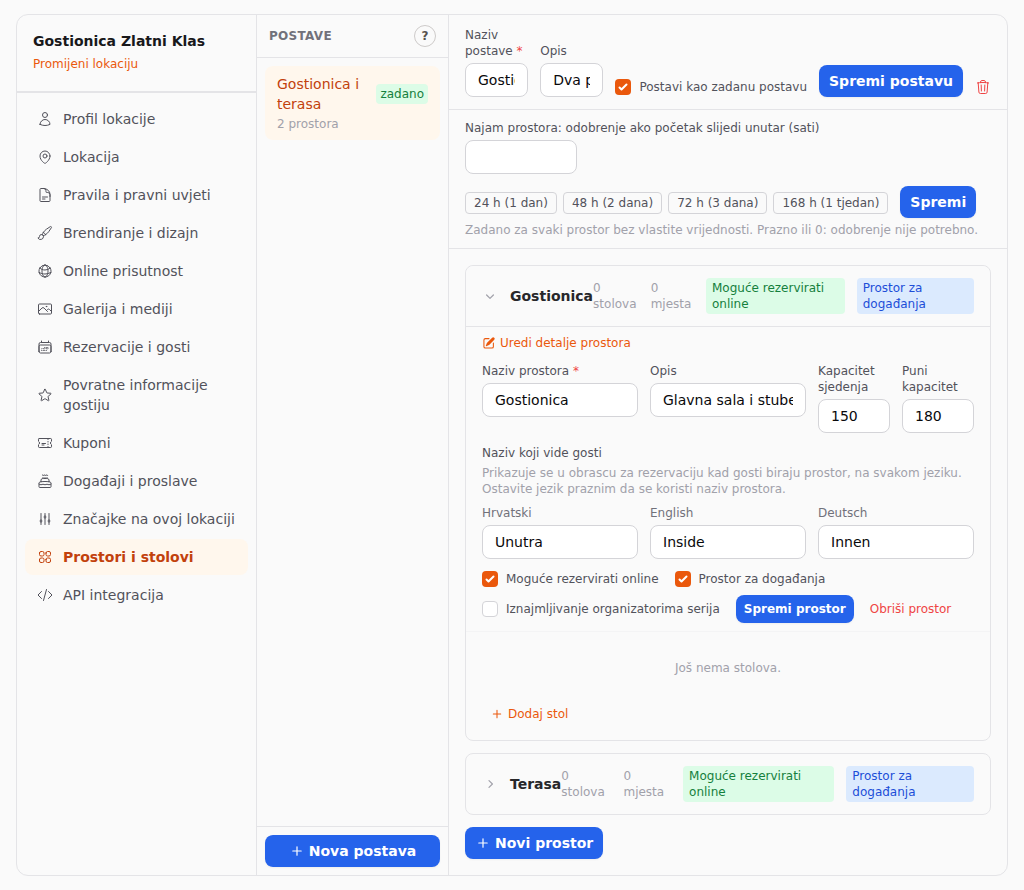Viewport: 1024px width, 890px height.
Task: Click the Spremi postavu button
Action: tap(890, 81)
